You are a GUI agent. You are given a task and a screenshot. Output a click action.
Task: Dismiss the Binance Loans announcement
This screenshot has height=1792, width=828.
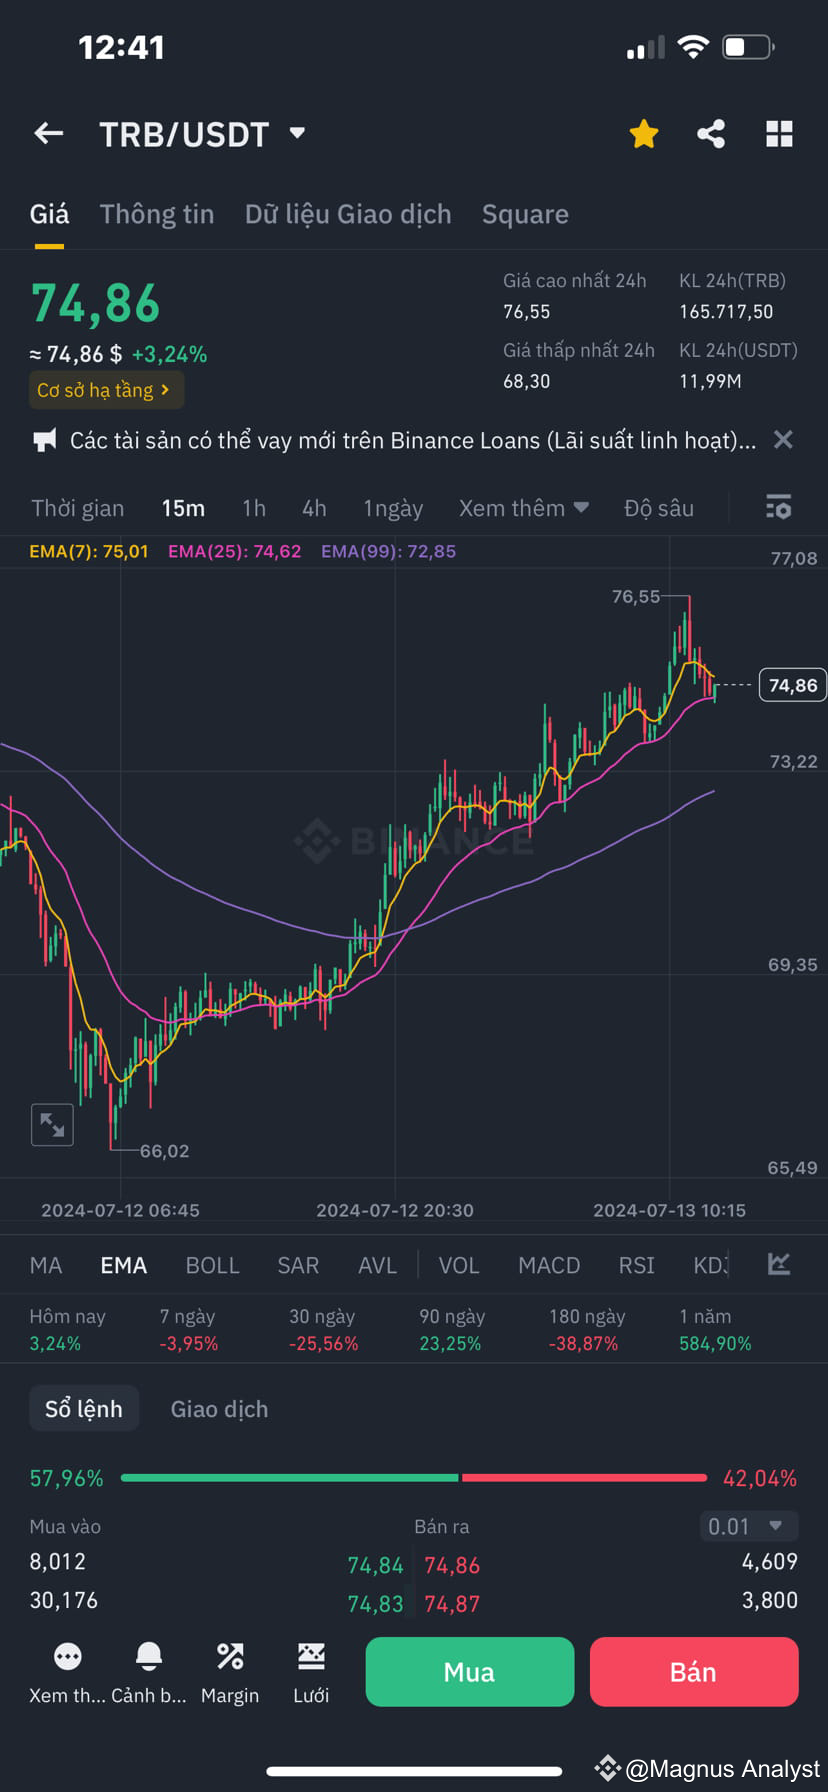784,440
